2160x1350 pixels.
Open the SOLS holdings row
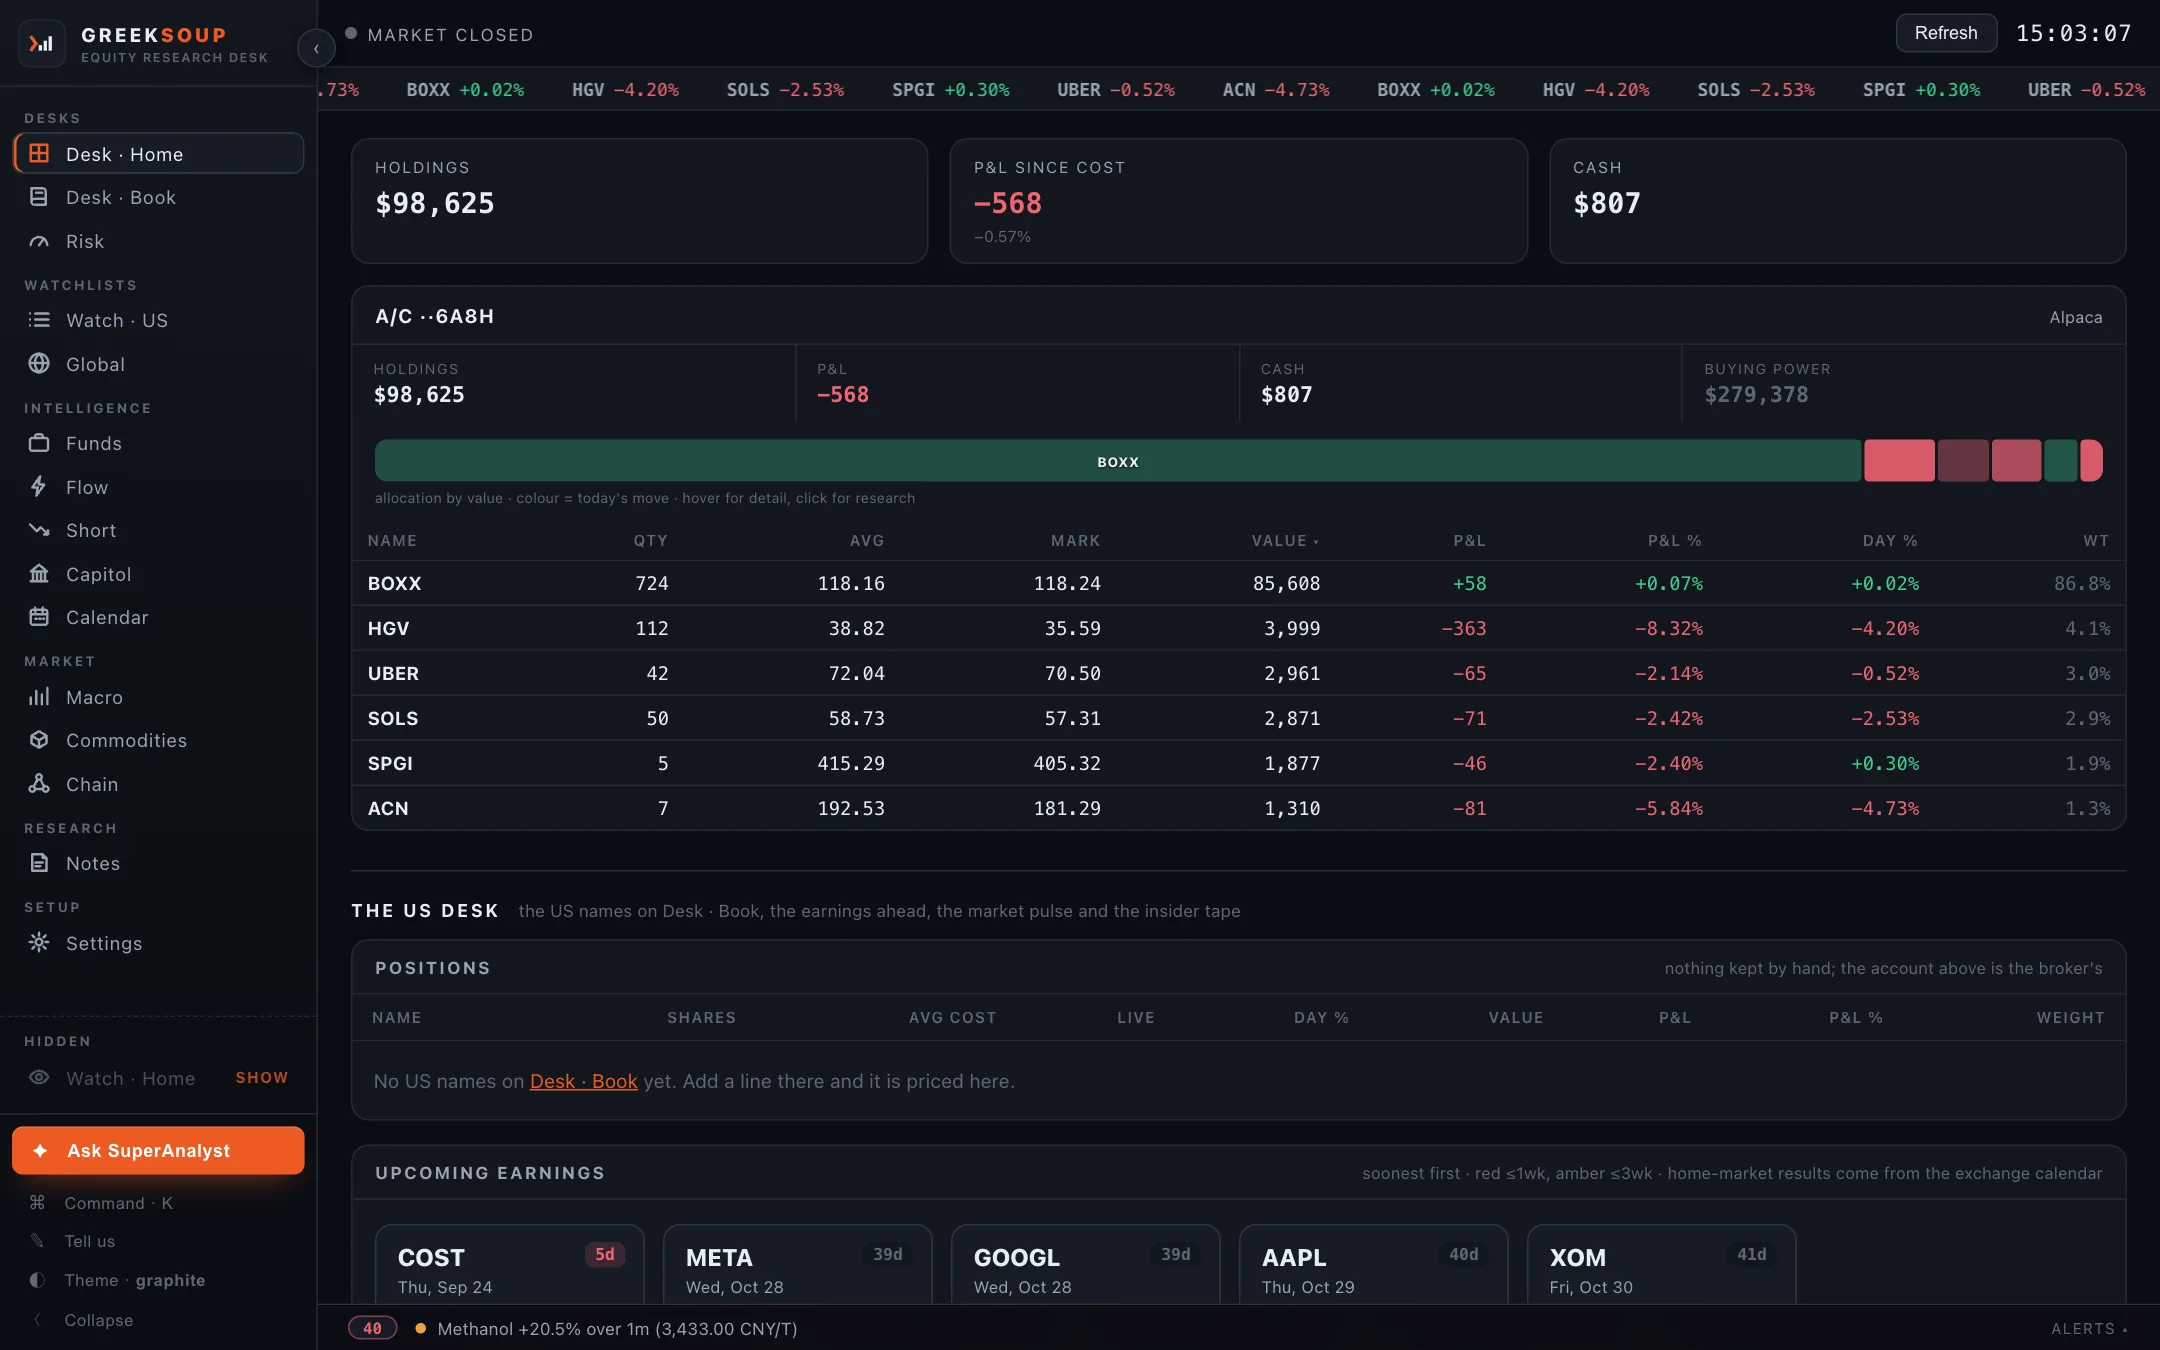coord(1238,718)
